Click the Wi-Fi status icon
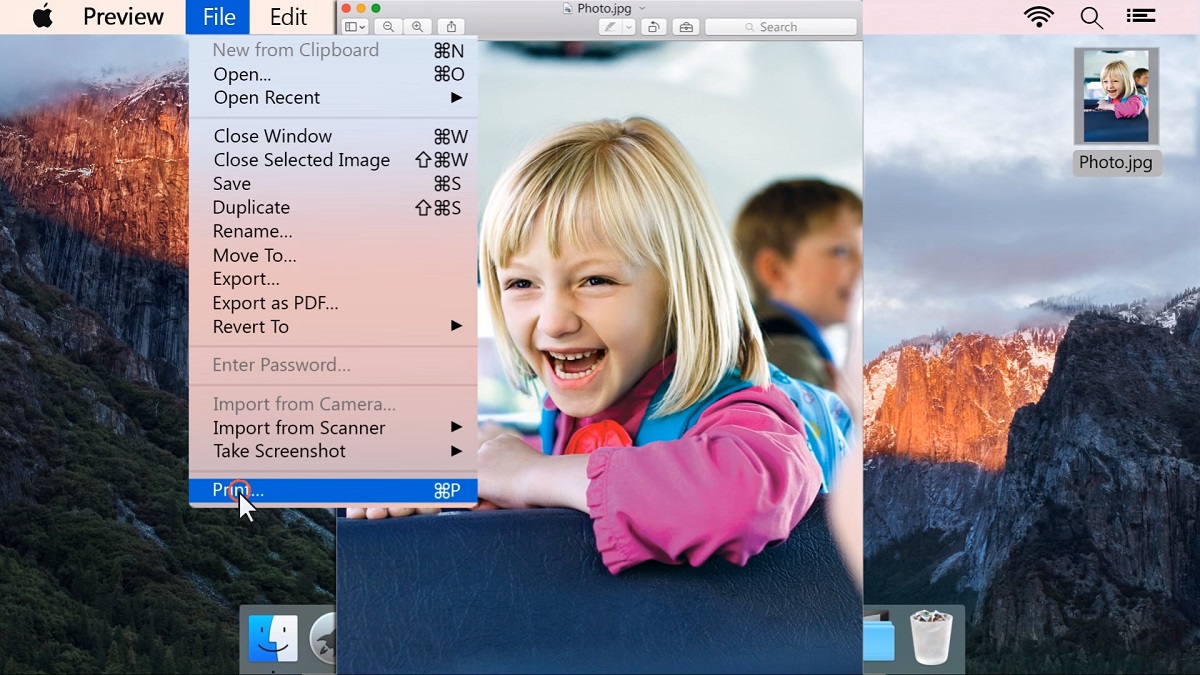 (x=1039, y=17)
